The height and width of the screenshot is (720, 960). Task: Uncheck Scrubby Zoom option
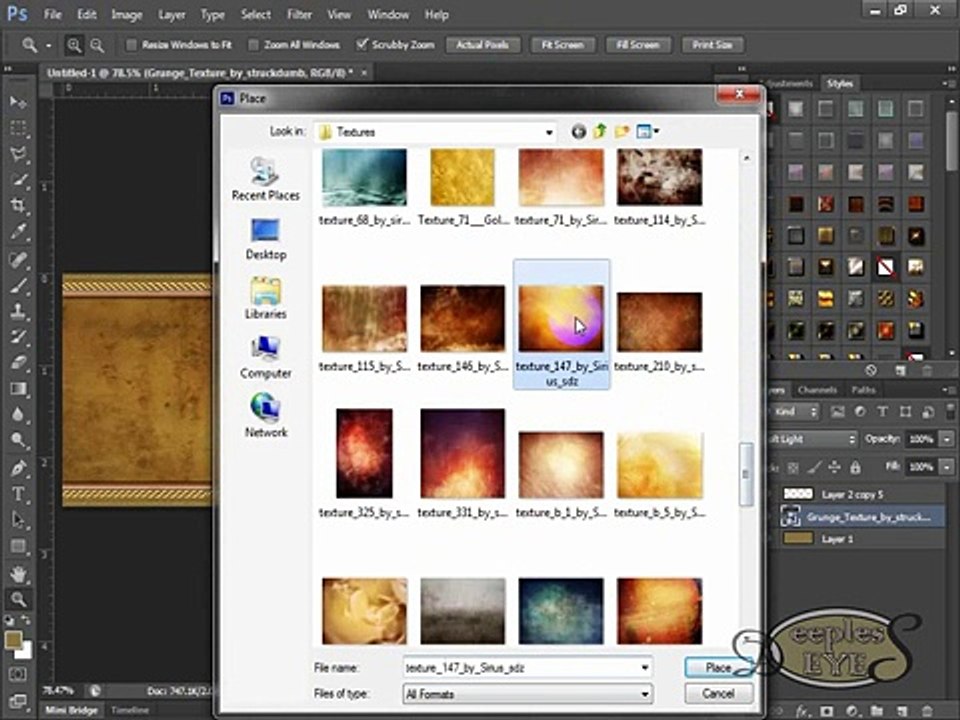[362, 44]
